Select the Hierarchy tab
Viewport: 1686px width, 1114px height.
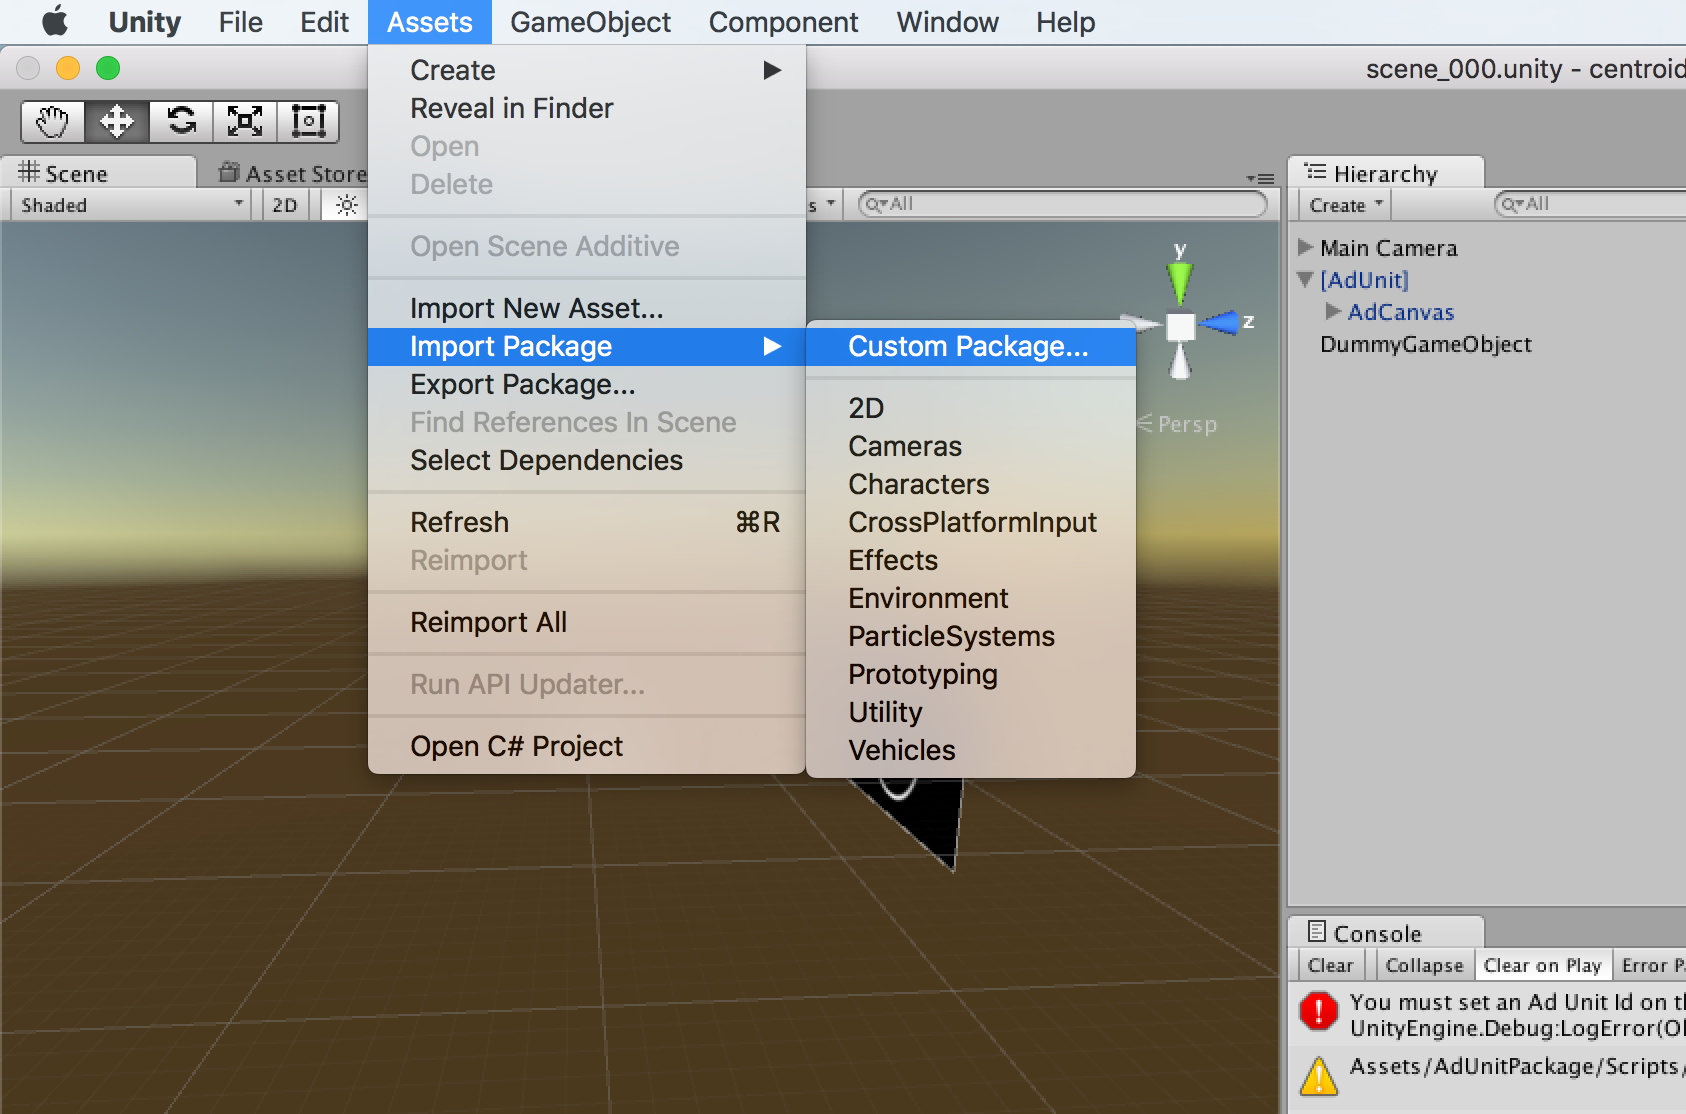(1385, 173)
